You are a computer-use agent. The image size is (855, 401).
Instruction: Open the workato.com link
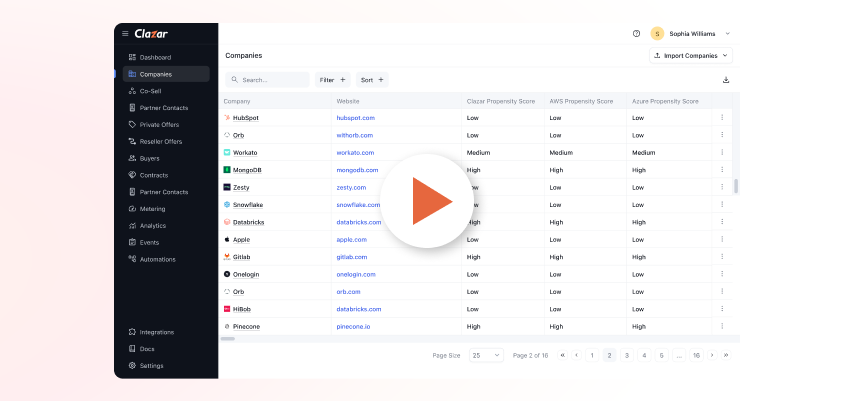[355, 153]
